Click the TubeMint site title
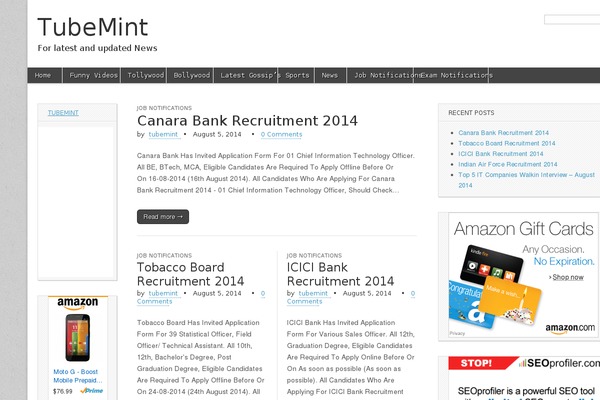Screen dimensions: 600x400 point(93,27)
